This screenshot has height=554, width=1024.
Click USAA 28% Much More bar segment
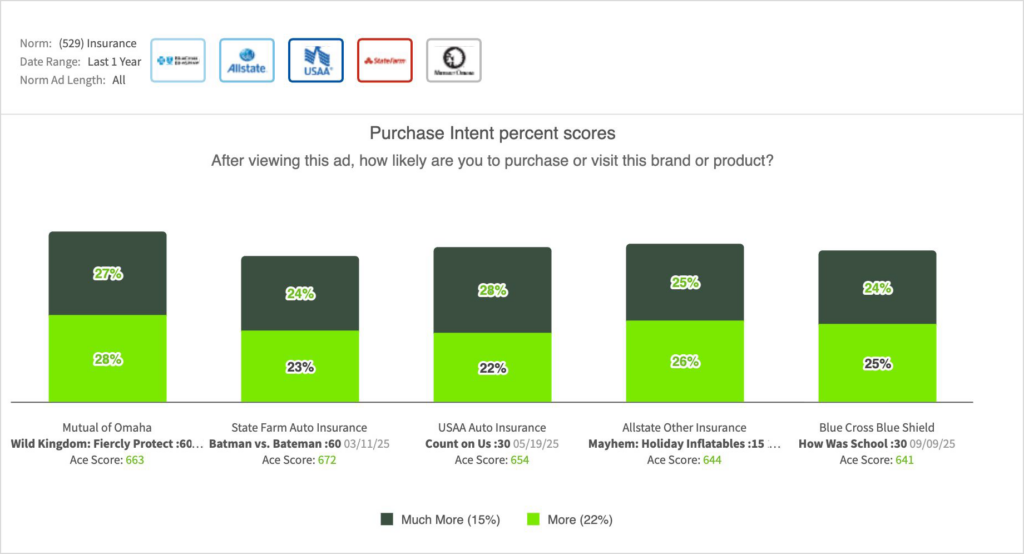[x=491, y=289]
